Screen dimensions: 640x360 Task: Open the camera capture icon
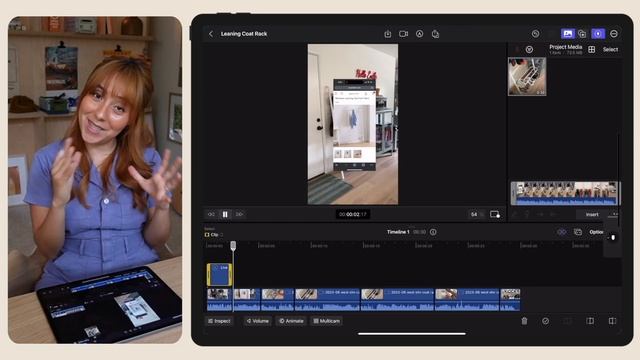(x=403, y=34)
